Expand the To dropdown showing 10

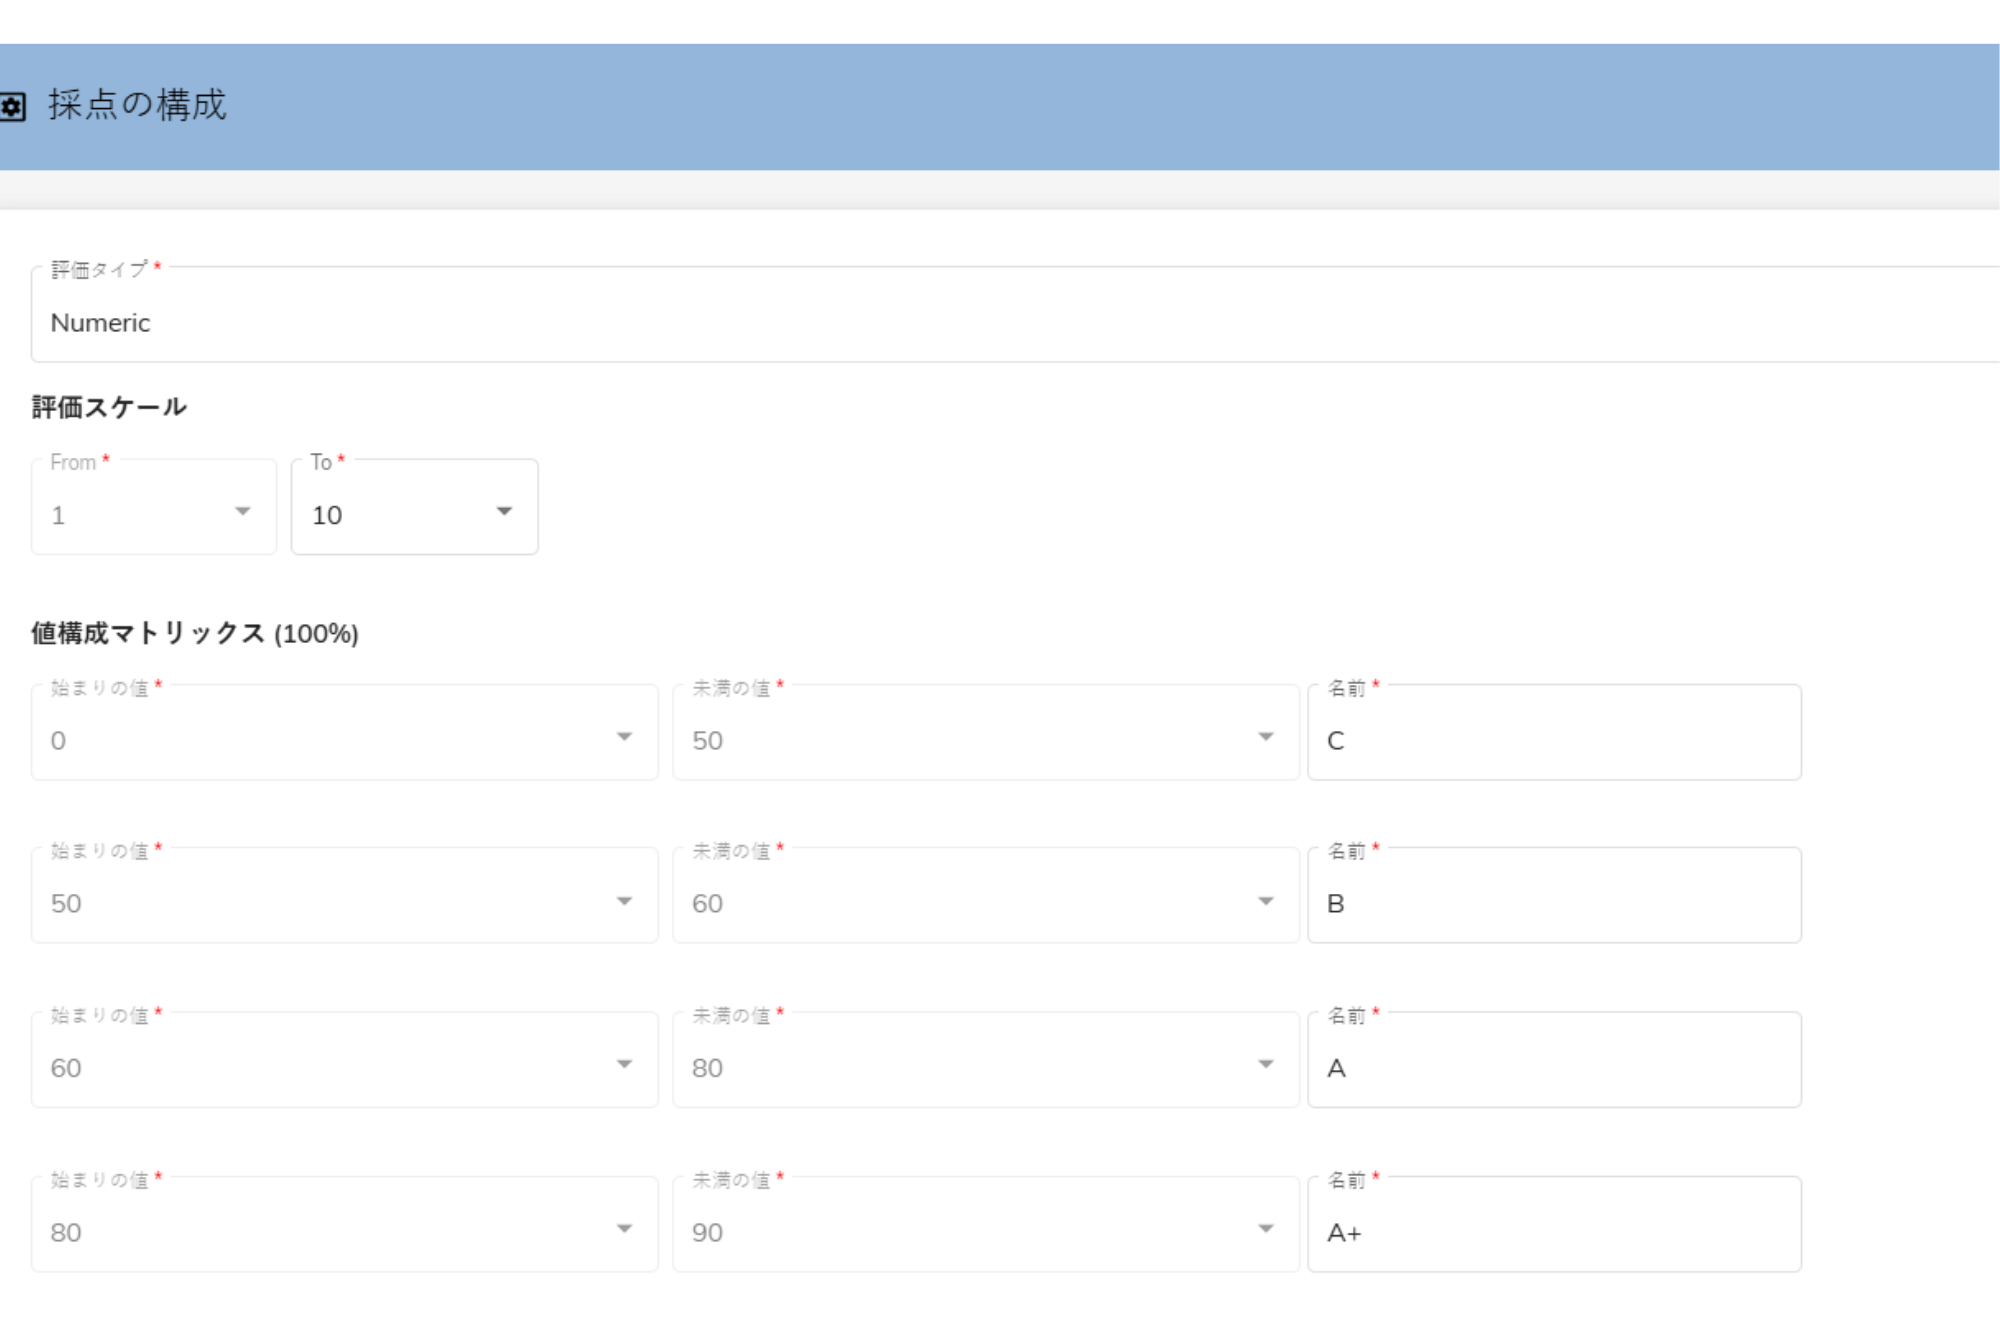coord(400,514)
